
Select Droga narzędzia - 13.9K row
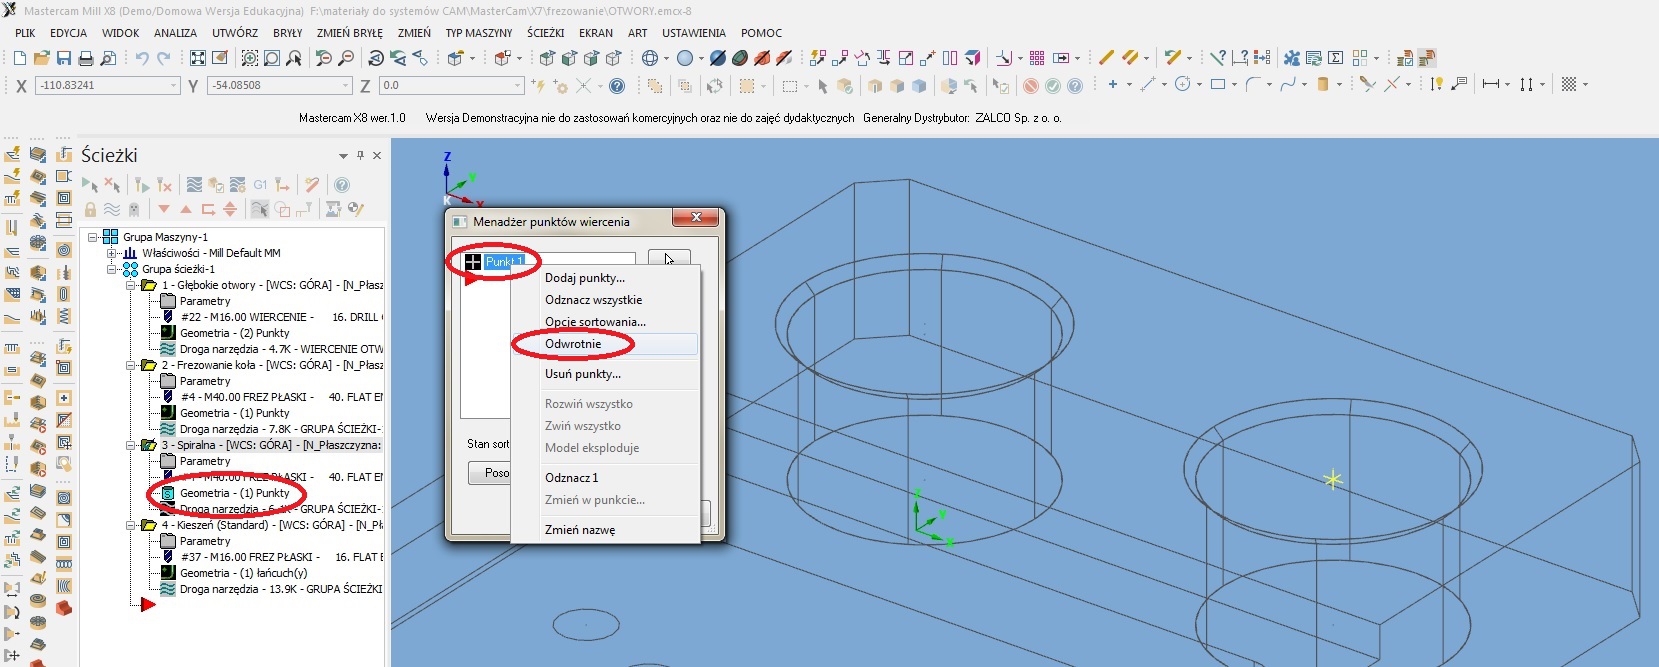280,589
